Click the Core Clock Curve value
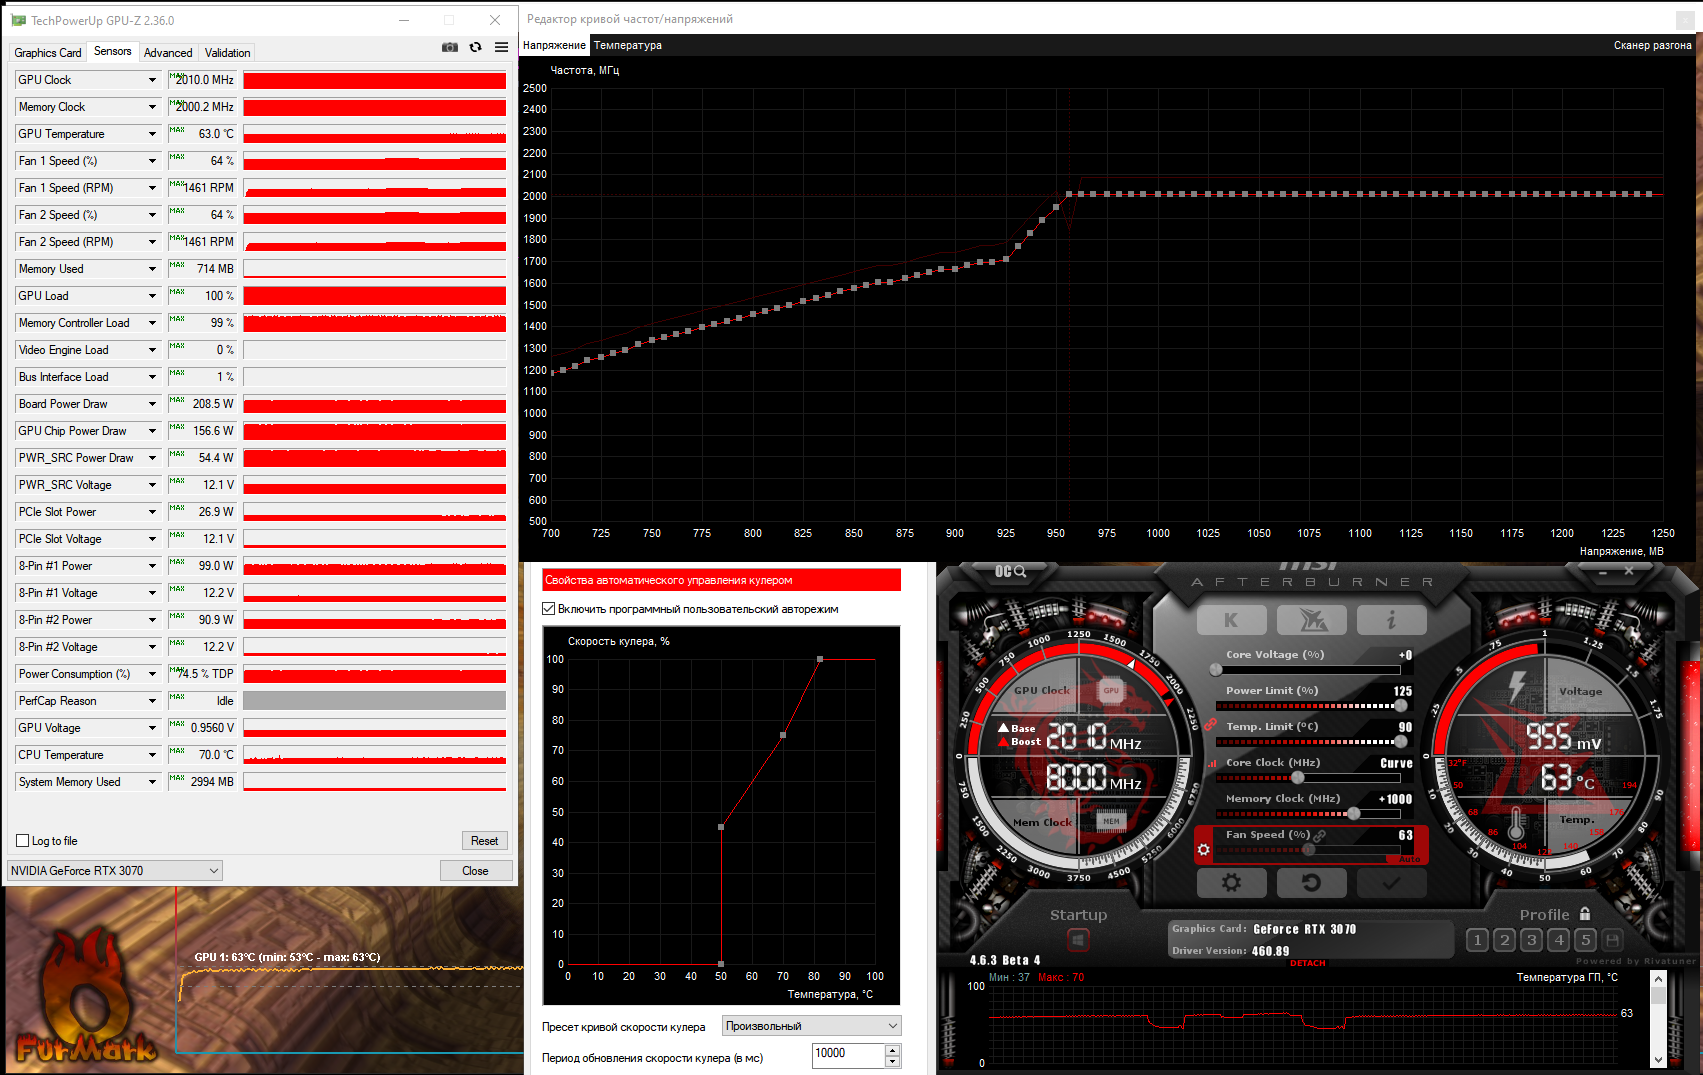Image resolution: width=1703 pixels, height=1075 pixels. click(x=1396, y=763)
